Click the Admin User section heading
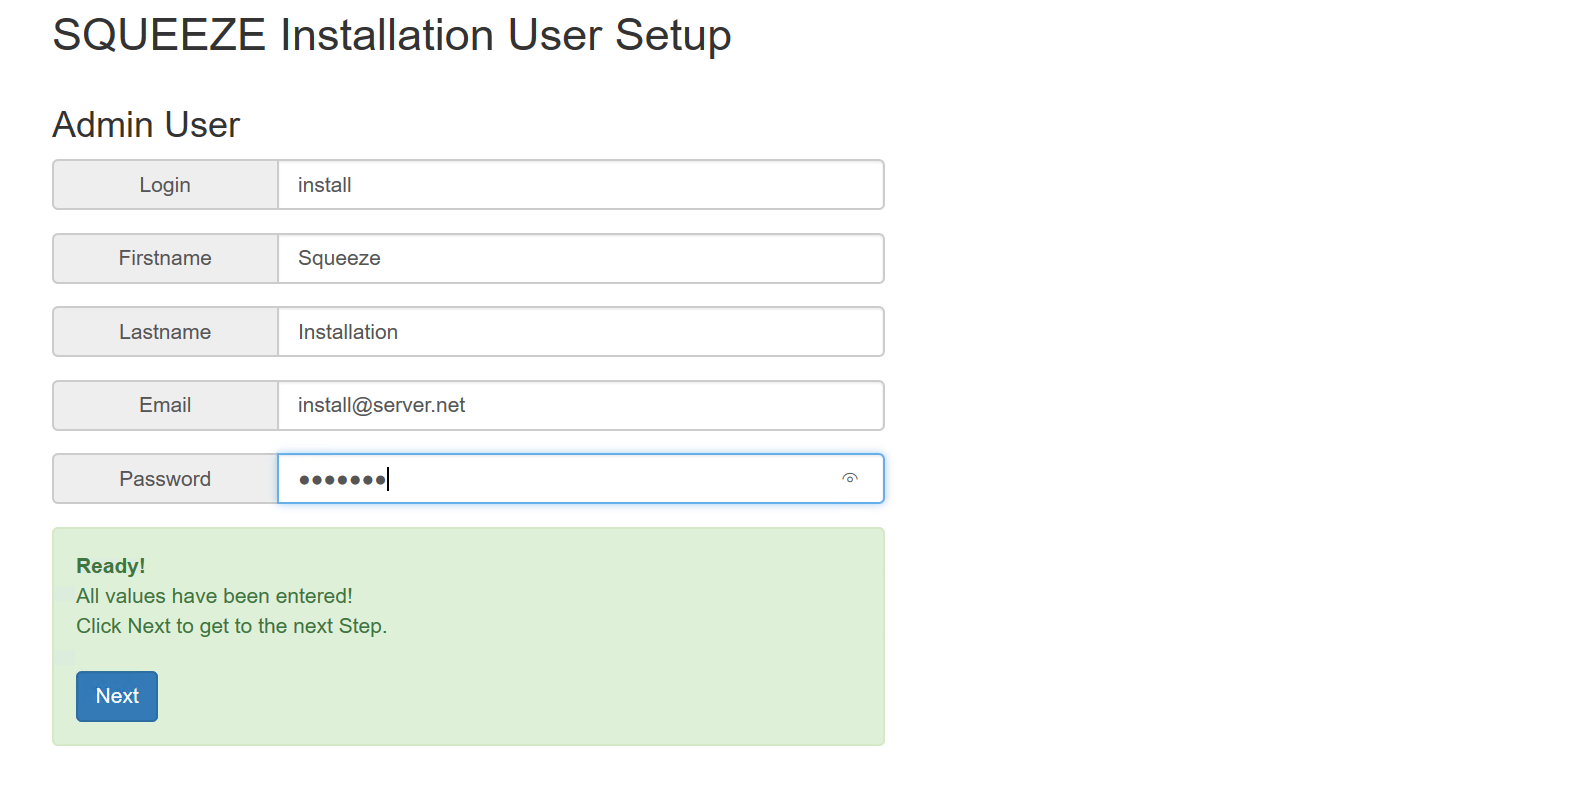1592x788 pixels. click(146, 125)
